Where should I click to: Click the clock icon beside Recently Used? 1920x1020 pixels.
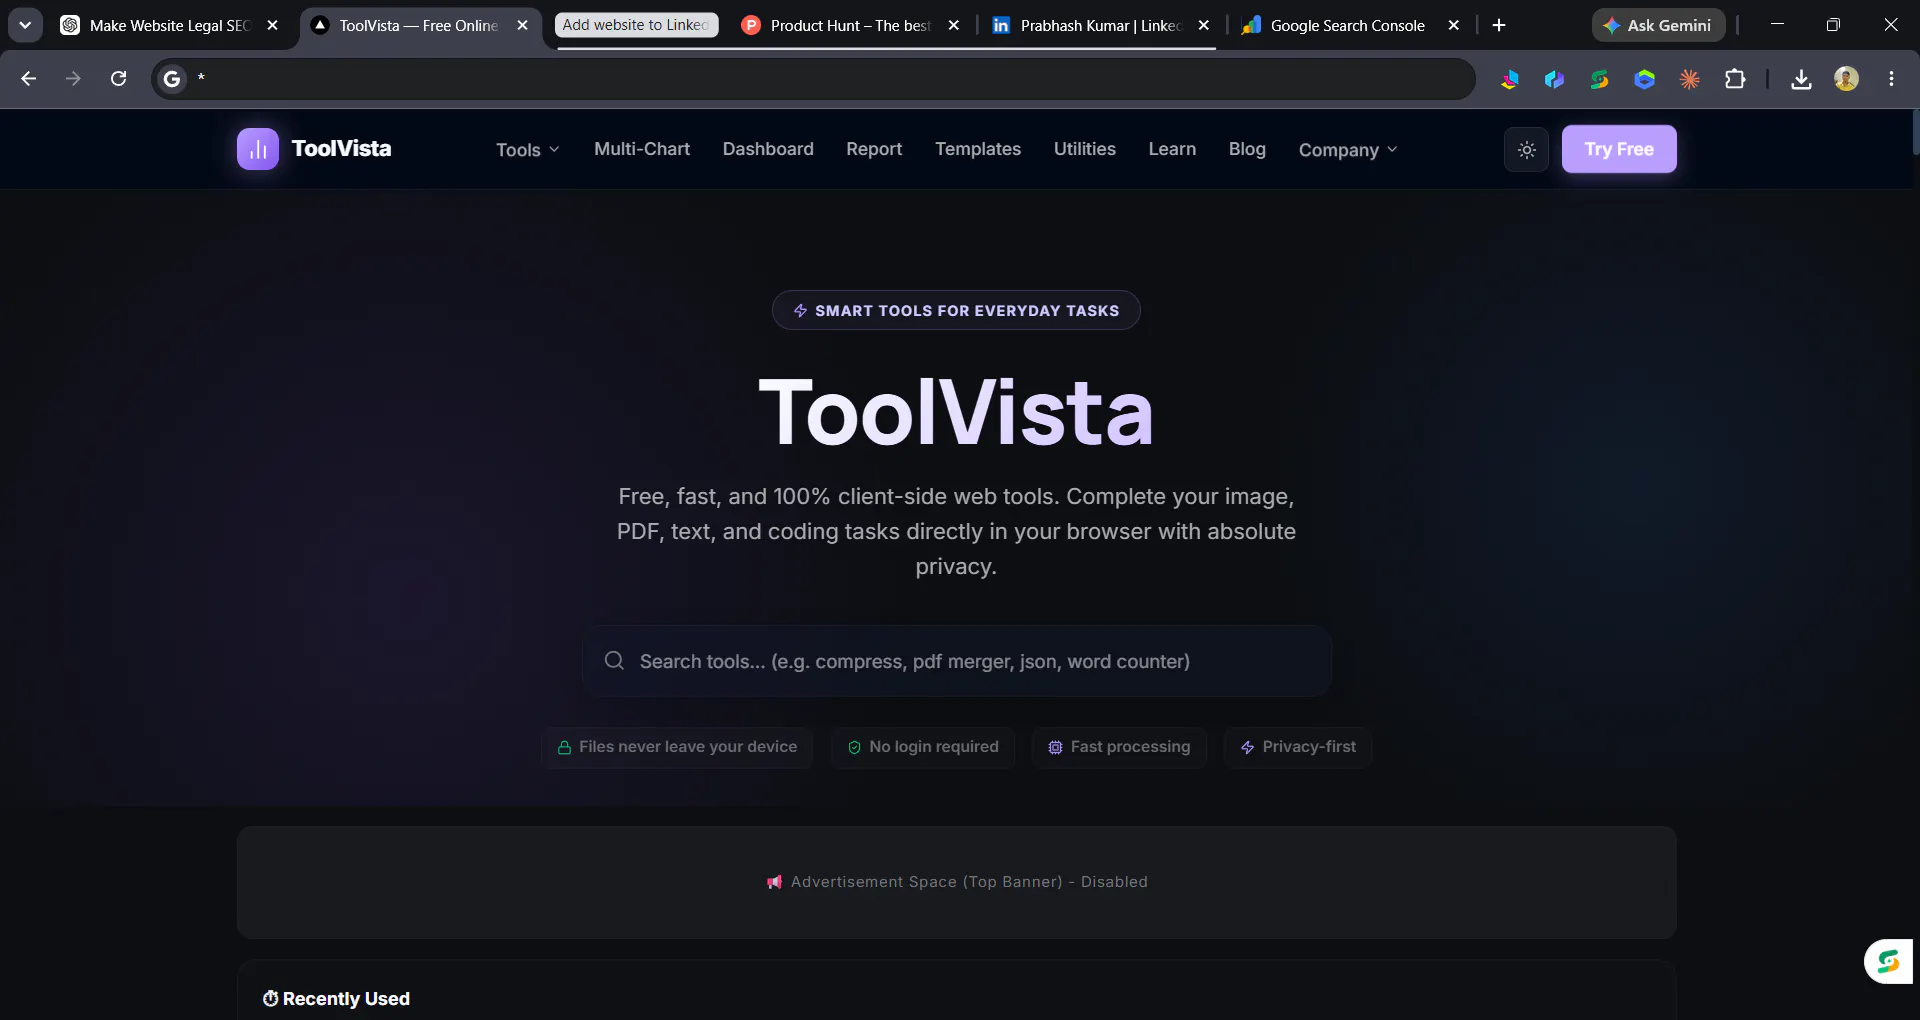[x=270, y=998]
